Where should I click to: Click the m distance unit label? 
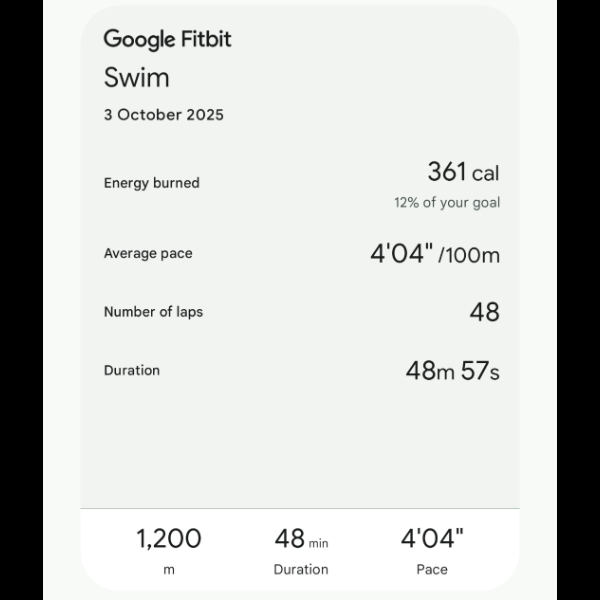pyautogui.click(x=168, y=570)
